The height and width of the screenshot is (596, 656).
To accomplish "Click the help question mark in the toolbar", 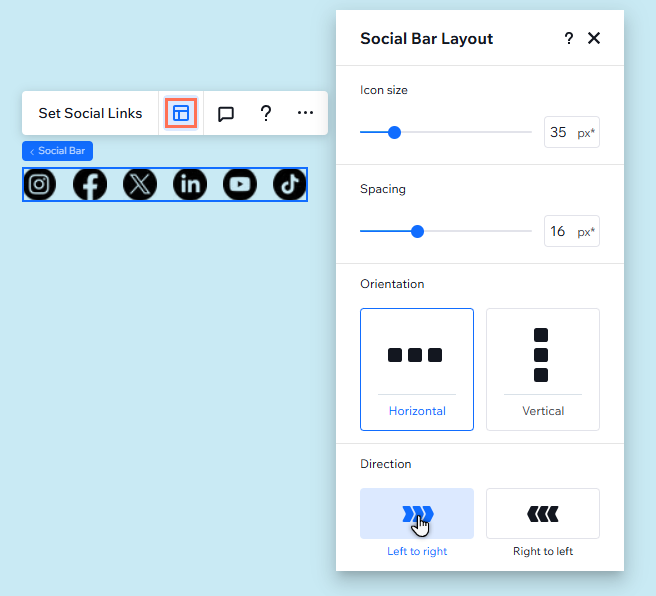I will coord(266,113).
